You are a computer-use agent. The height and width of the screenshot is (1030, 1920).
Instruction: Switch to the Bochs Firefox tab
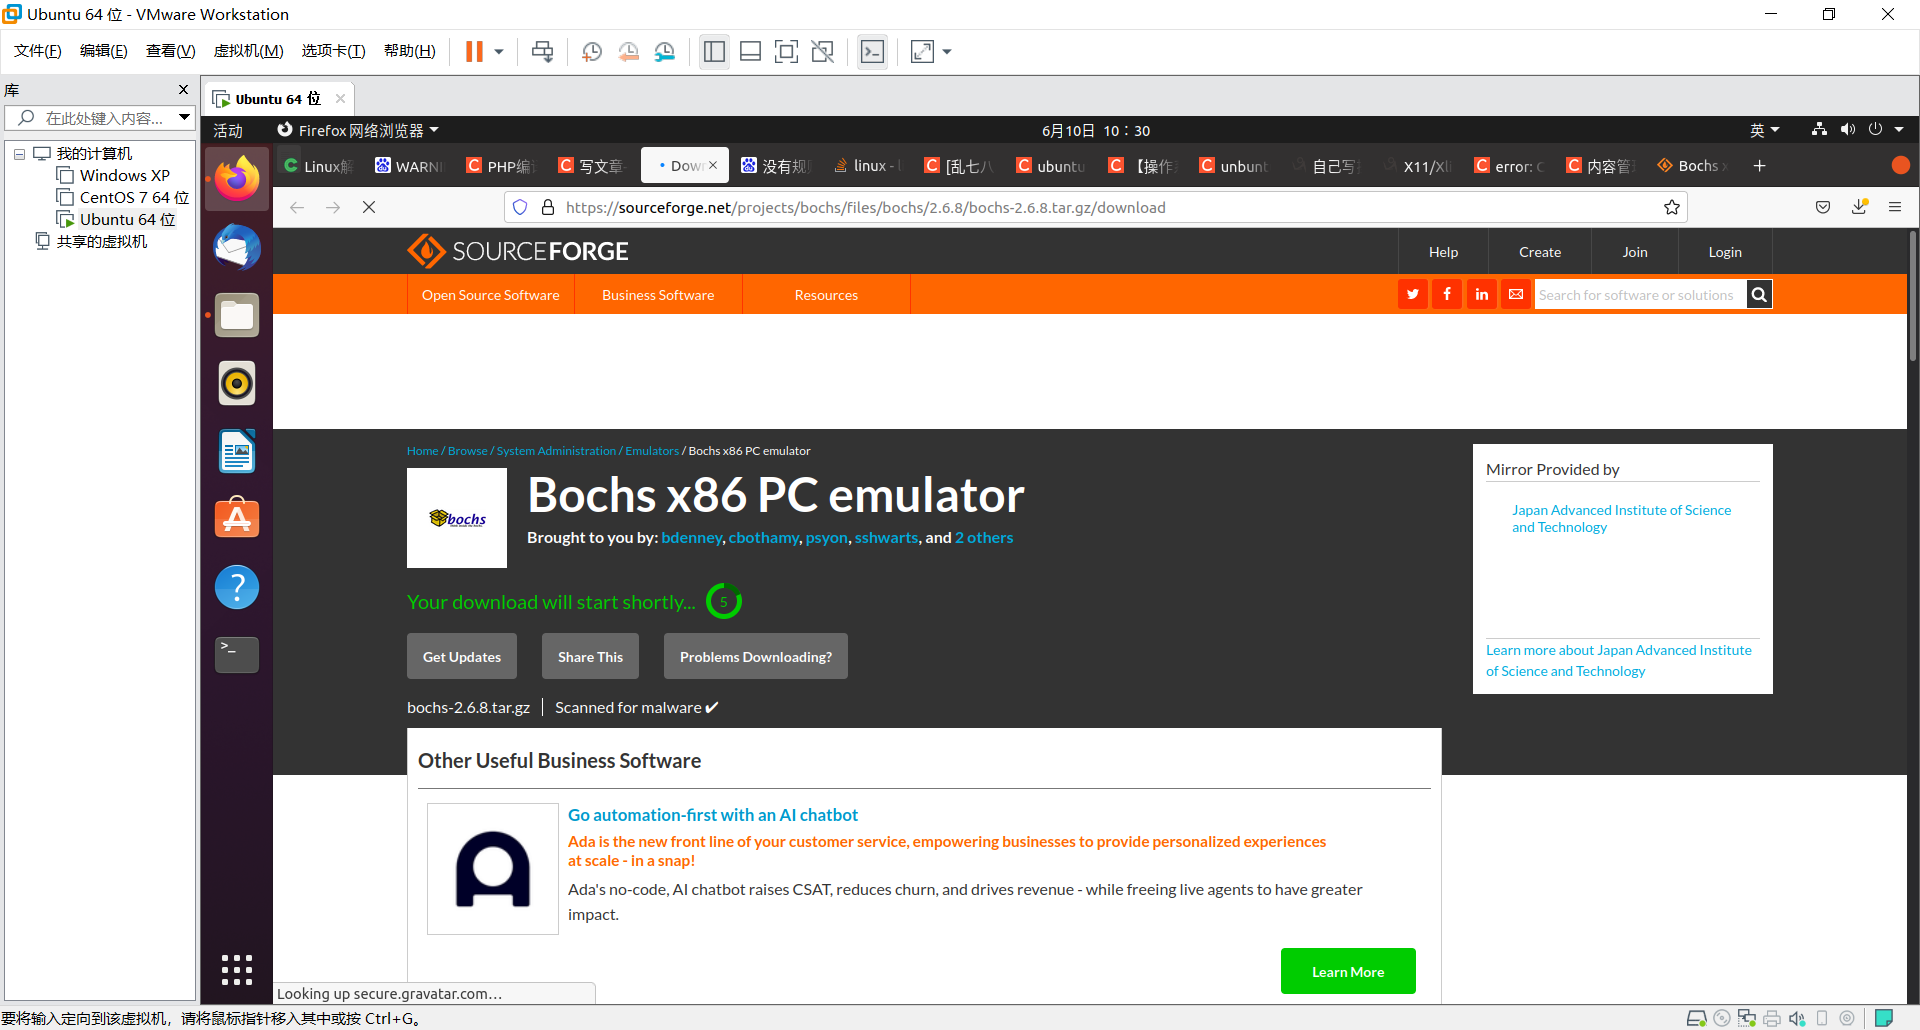click(1691, 166)
